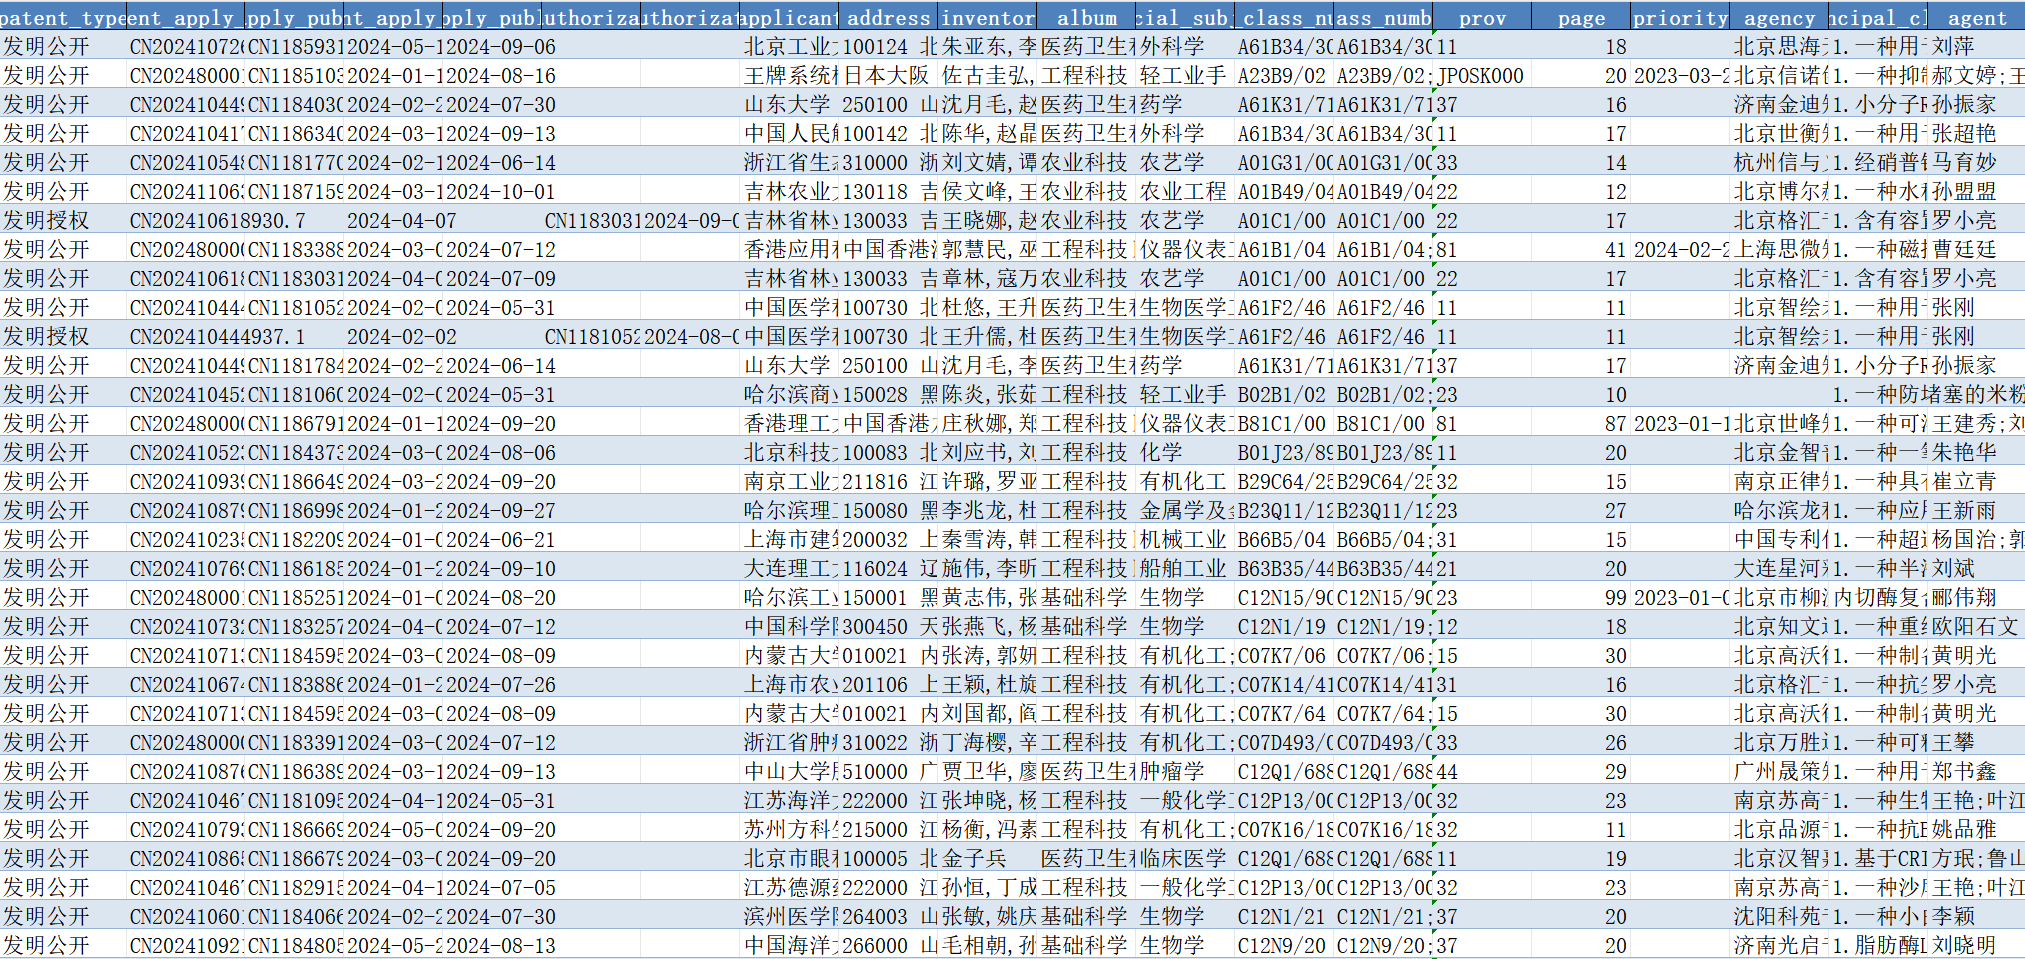Viewport: 2025px width, 959px height.
Task: Click the address cell 266000
Action: pos(875,946)
